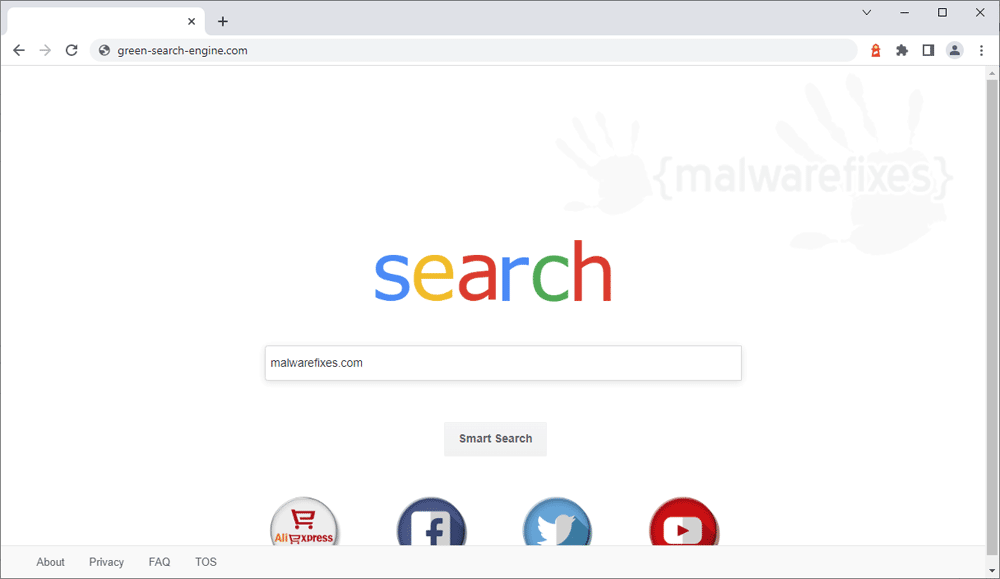Click the Smart Search button
Screen dimensions: 1000x579
496,439
